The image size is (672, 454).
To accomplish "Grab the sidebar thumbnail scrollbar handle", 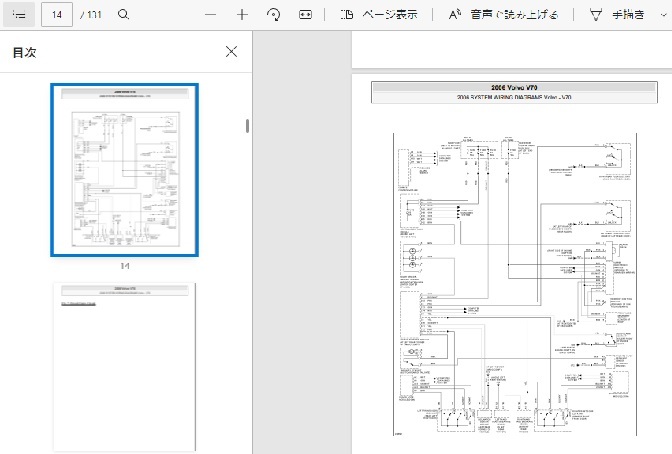I will (x=247, y=126).
